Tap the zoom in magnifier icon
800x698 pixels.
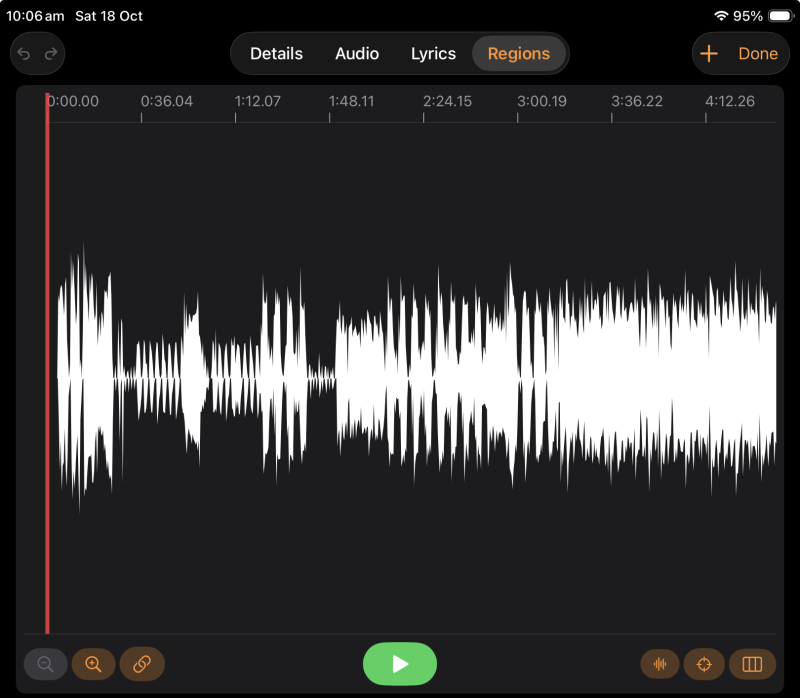93,664
